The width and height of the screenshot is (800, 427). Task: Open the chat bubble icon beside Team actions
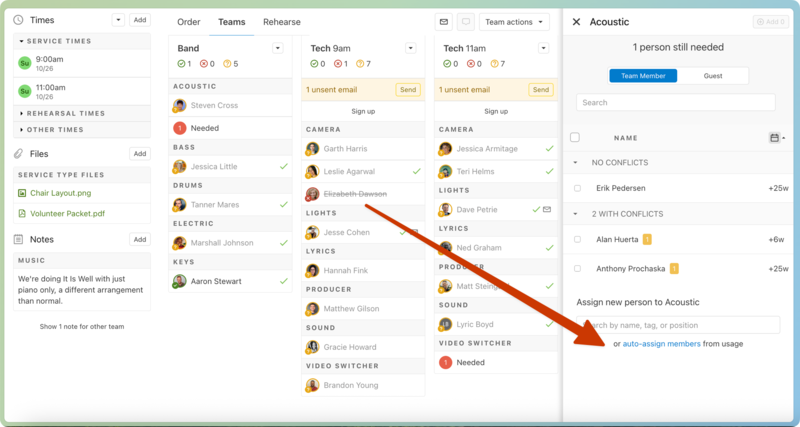pyautogui.click(x=466, y=22)
